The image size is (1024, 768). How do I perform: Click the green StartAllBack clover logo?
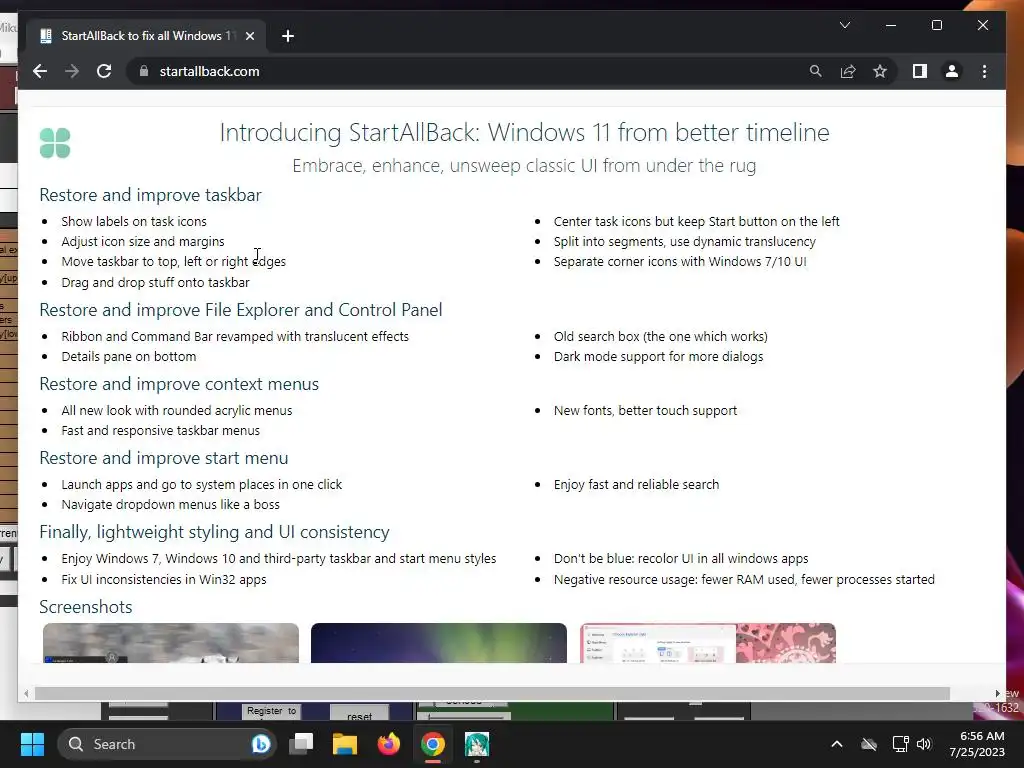point(55,142)
